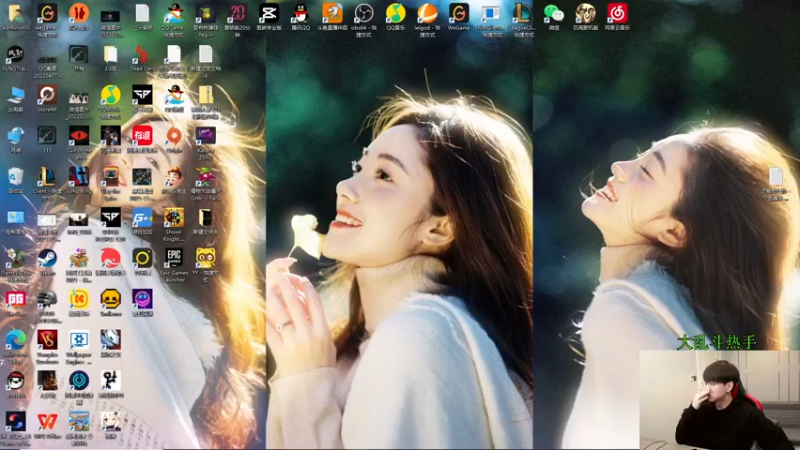The width and height of the screenshot is (800, 450).
Task: Launch WPS Office shortcut
Action: pyautogui.click(x=47, y=422)
